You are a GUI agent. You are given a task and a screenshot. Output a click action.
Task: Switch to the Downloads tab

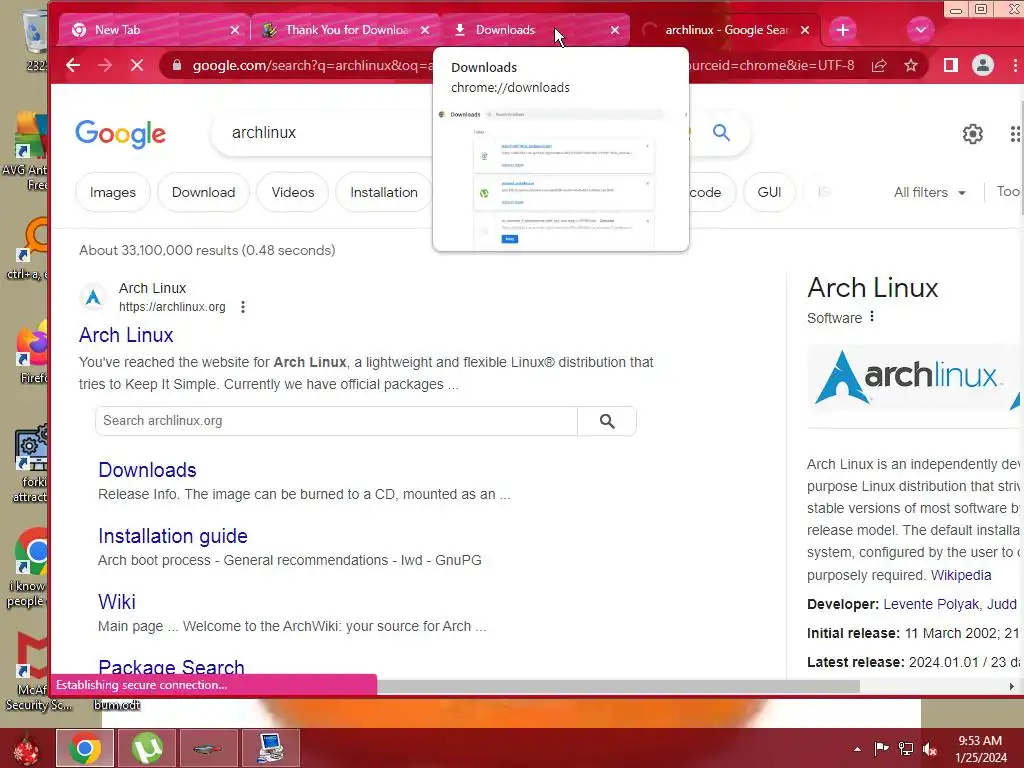[x=536, y=30]
